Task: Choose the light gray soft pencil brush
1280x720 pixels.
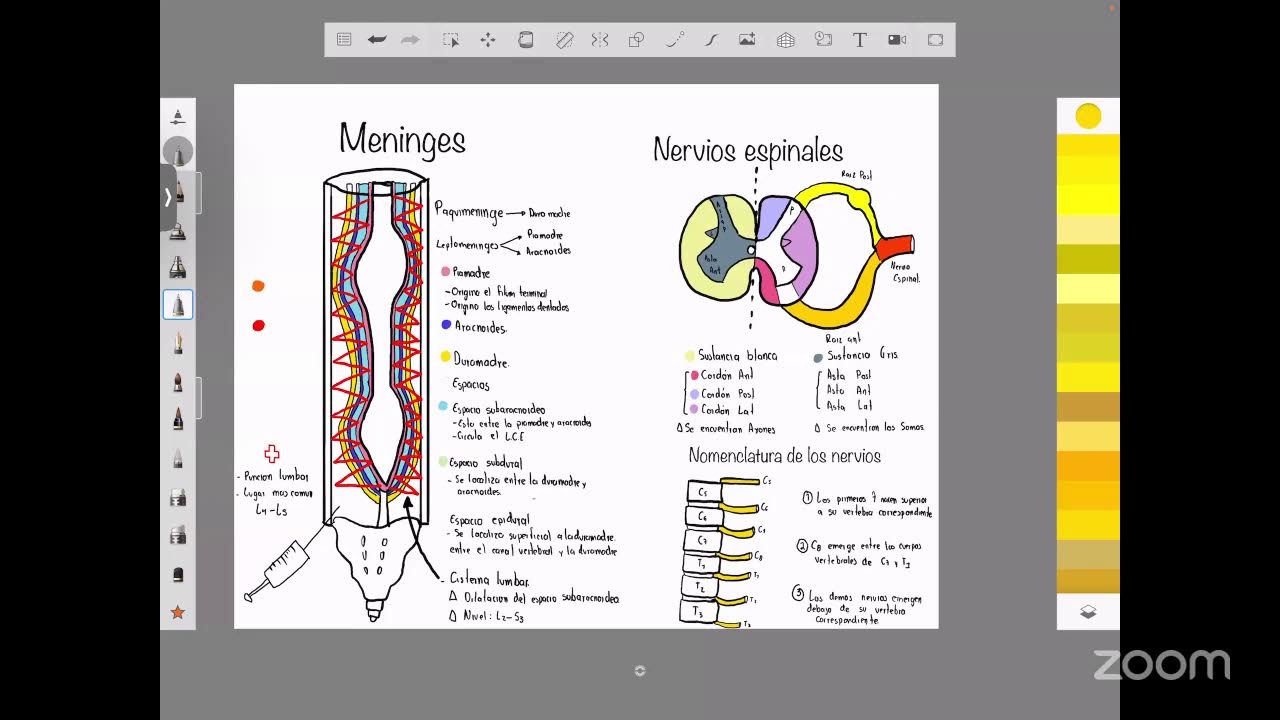Action: 178,459
